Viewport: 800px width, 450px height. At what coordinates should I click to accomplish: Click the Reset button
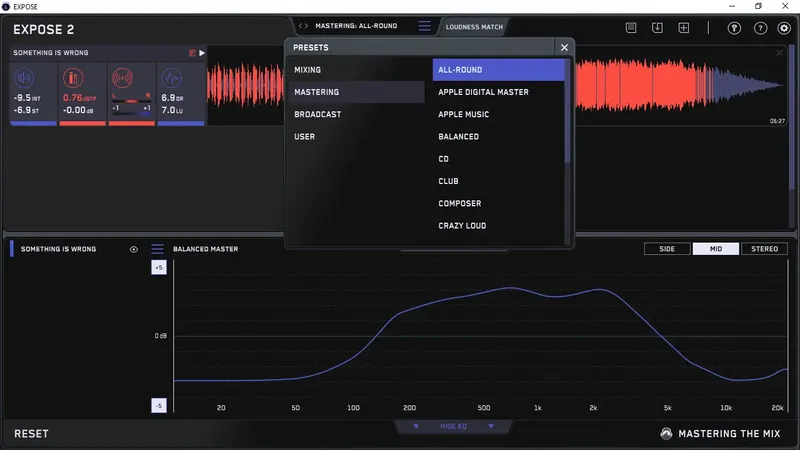(31, 434)
